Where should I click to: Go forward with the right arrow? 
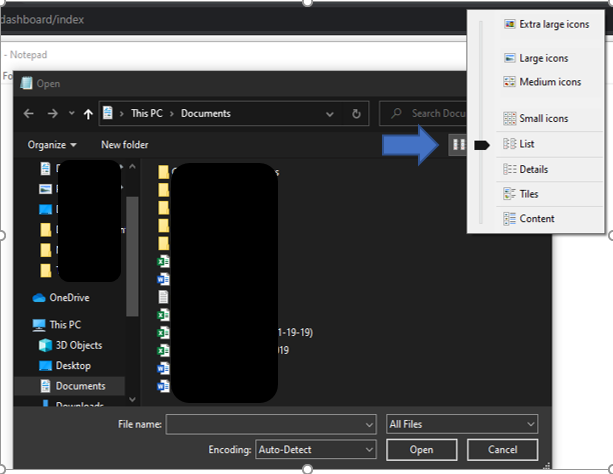(x=52, y=114)
